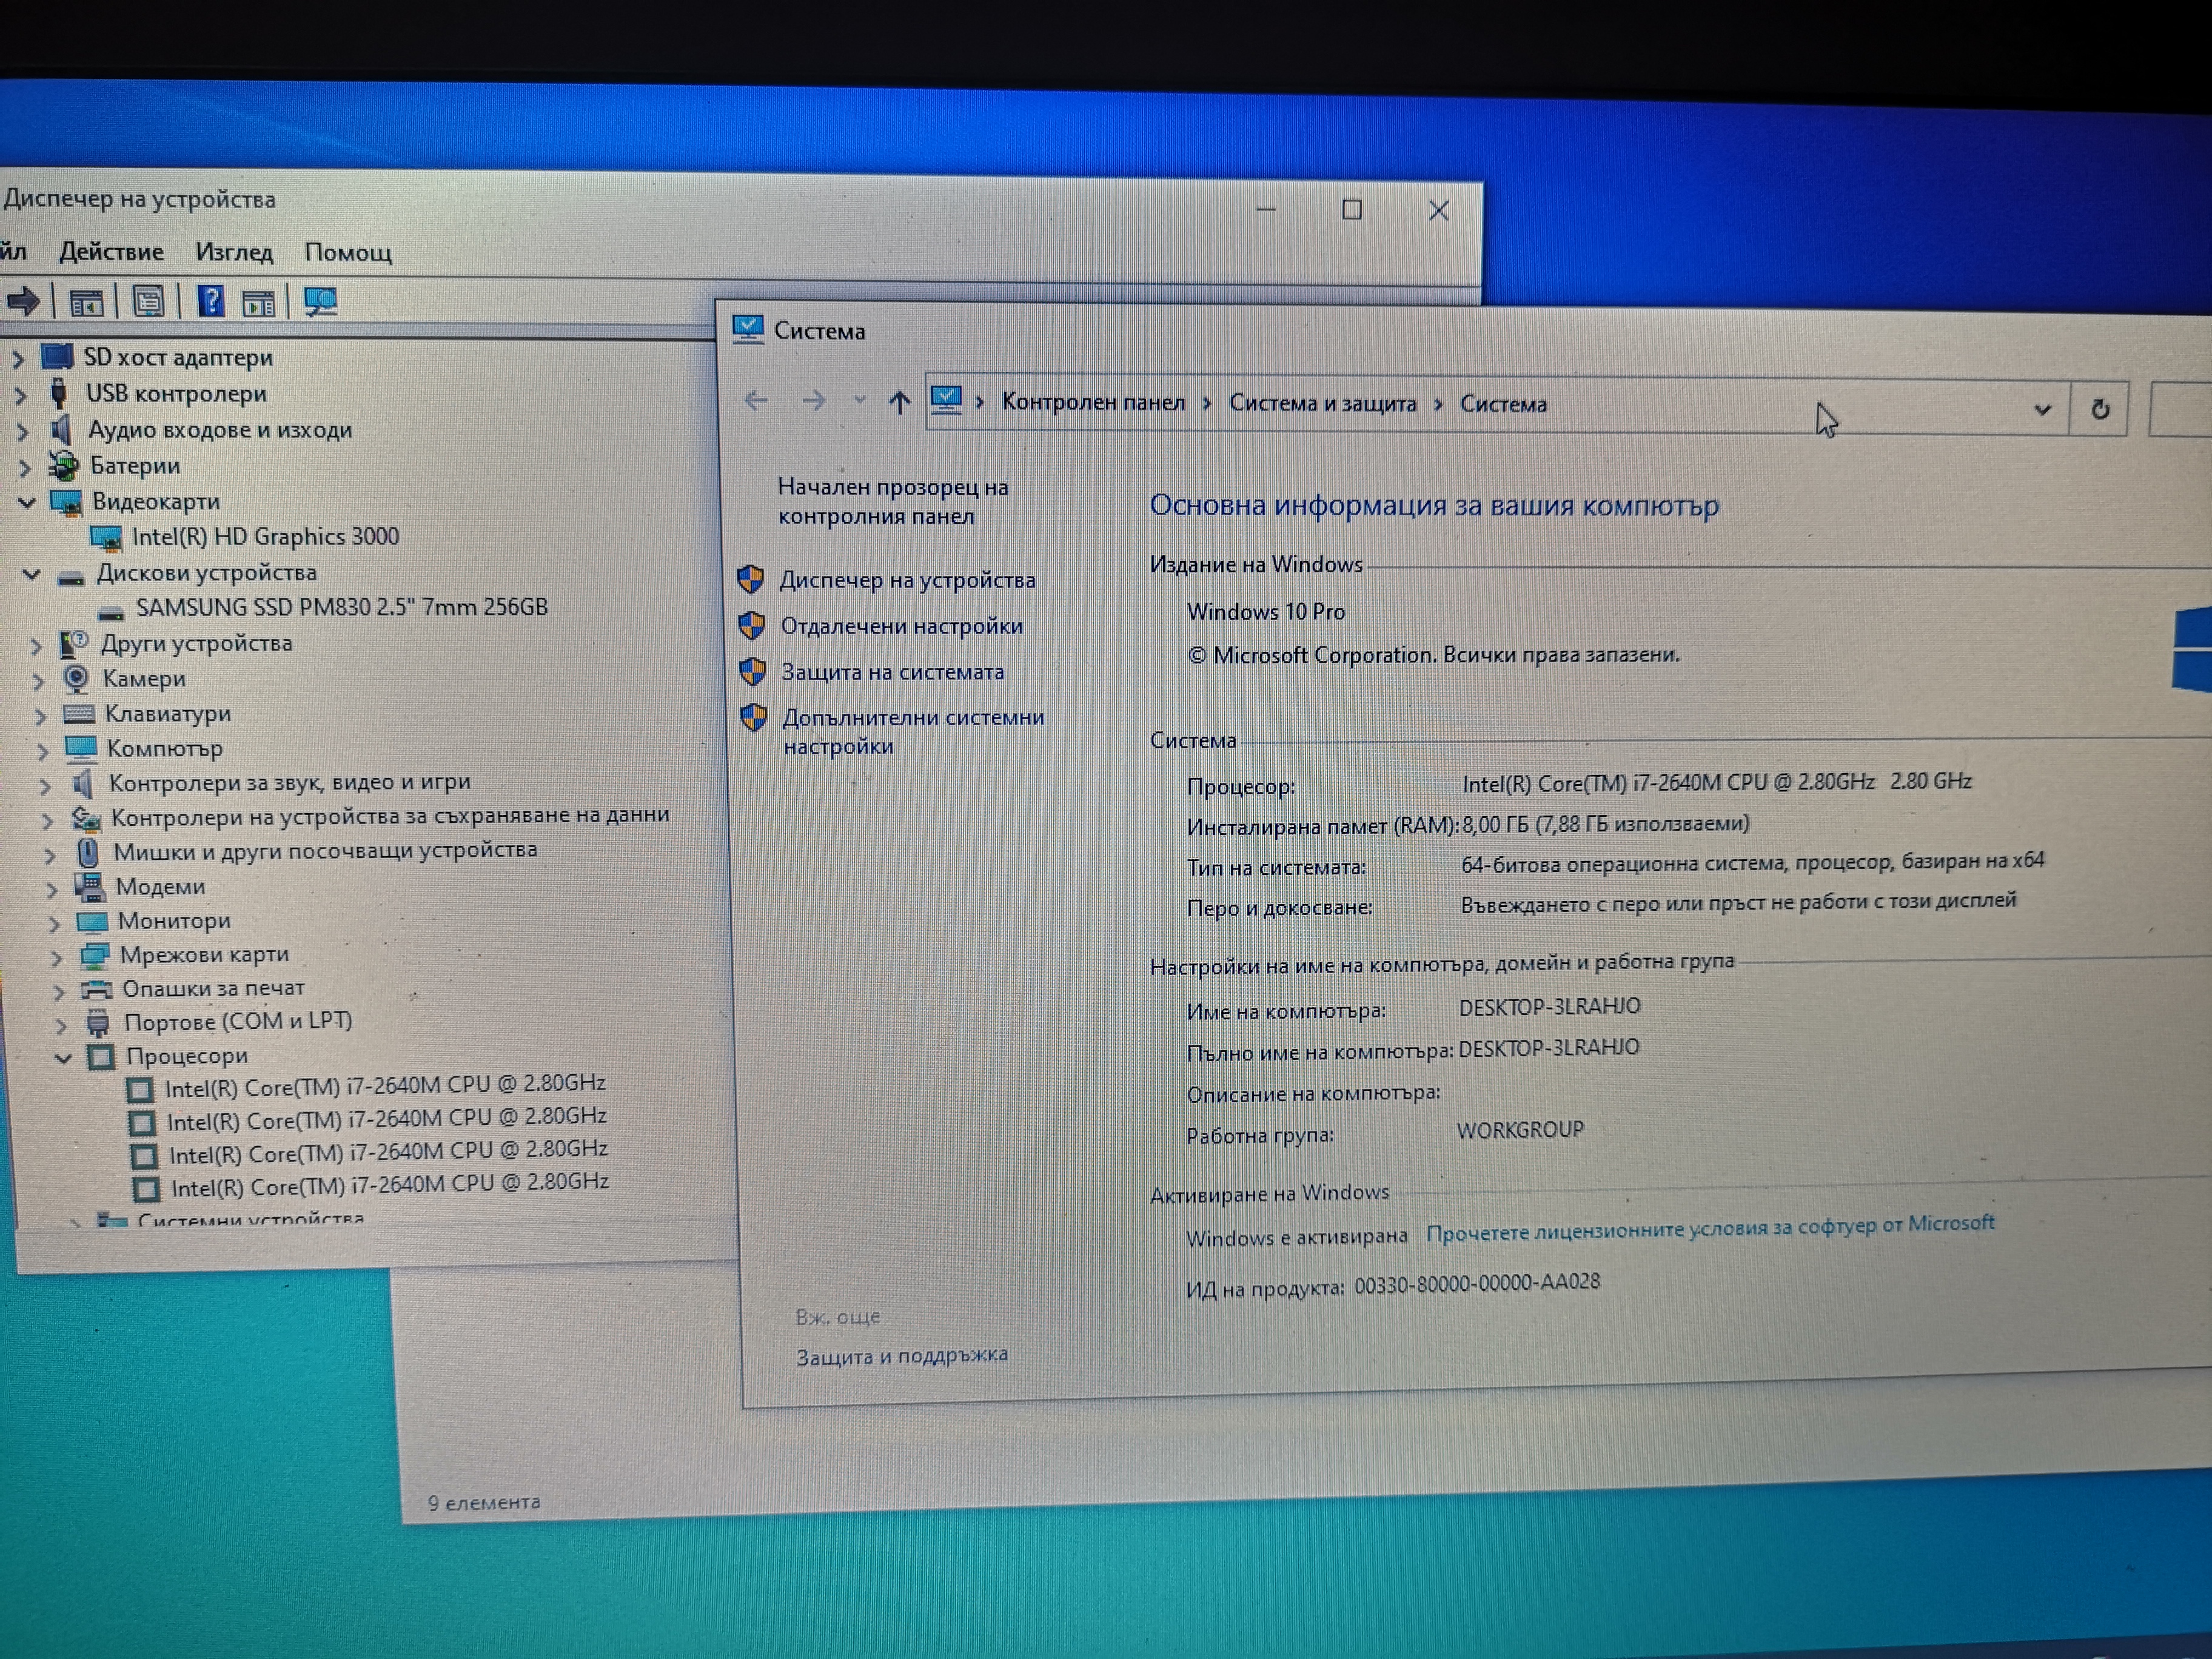Click the Модеми device icon
2212x1659 pixels.
pos(89,886)
